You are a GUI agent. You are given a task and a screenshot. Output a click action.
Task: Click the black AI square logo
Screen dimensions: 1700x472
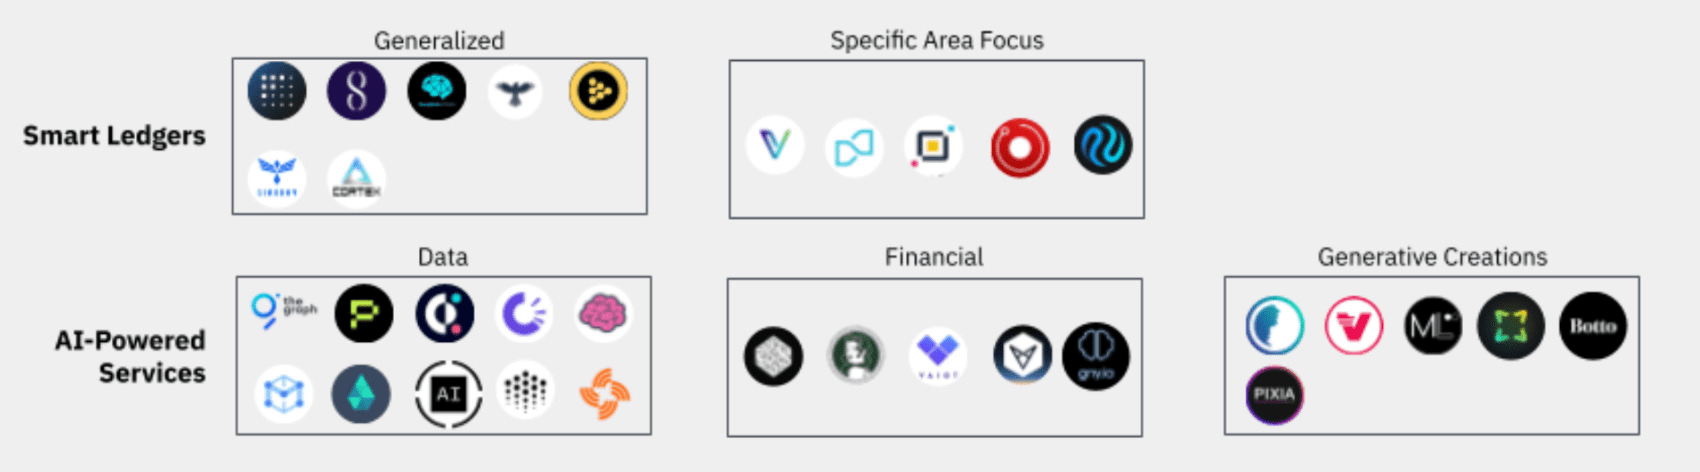pyautogui.click(x=448, y=394)
